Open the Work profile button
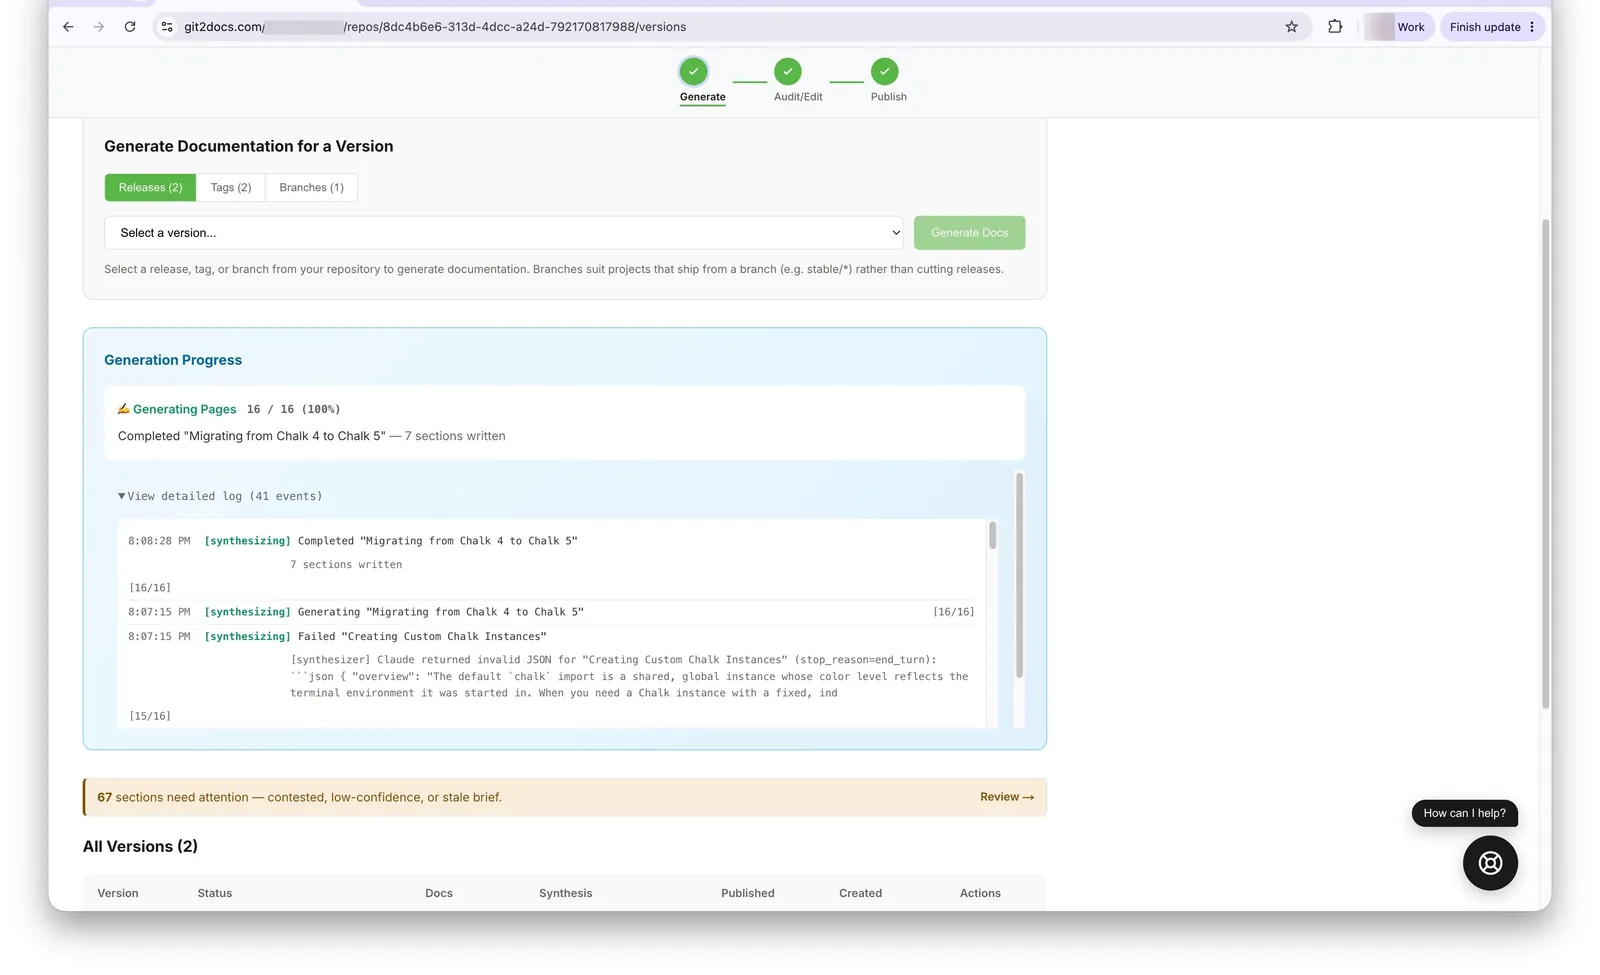Image resolution: width=1600 pixels, height=975 pixels. (x=1399, y=27)
